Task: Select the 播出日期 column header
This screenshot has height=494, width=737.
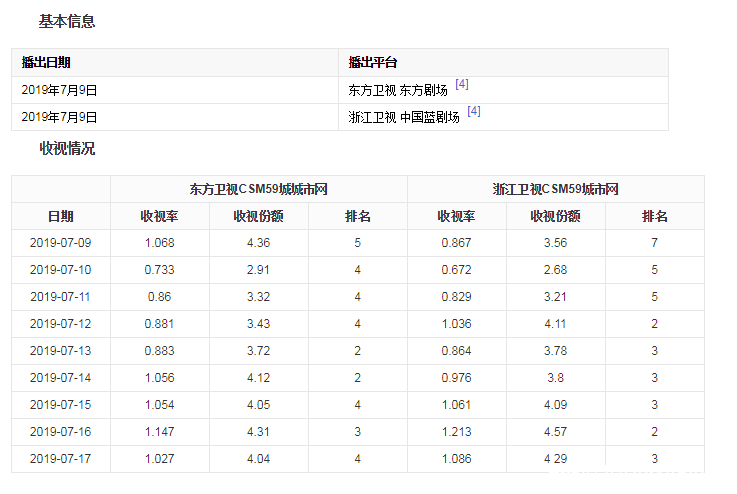Action: pyautogui.click(x=46, y=63)
